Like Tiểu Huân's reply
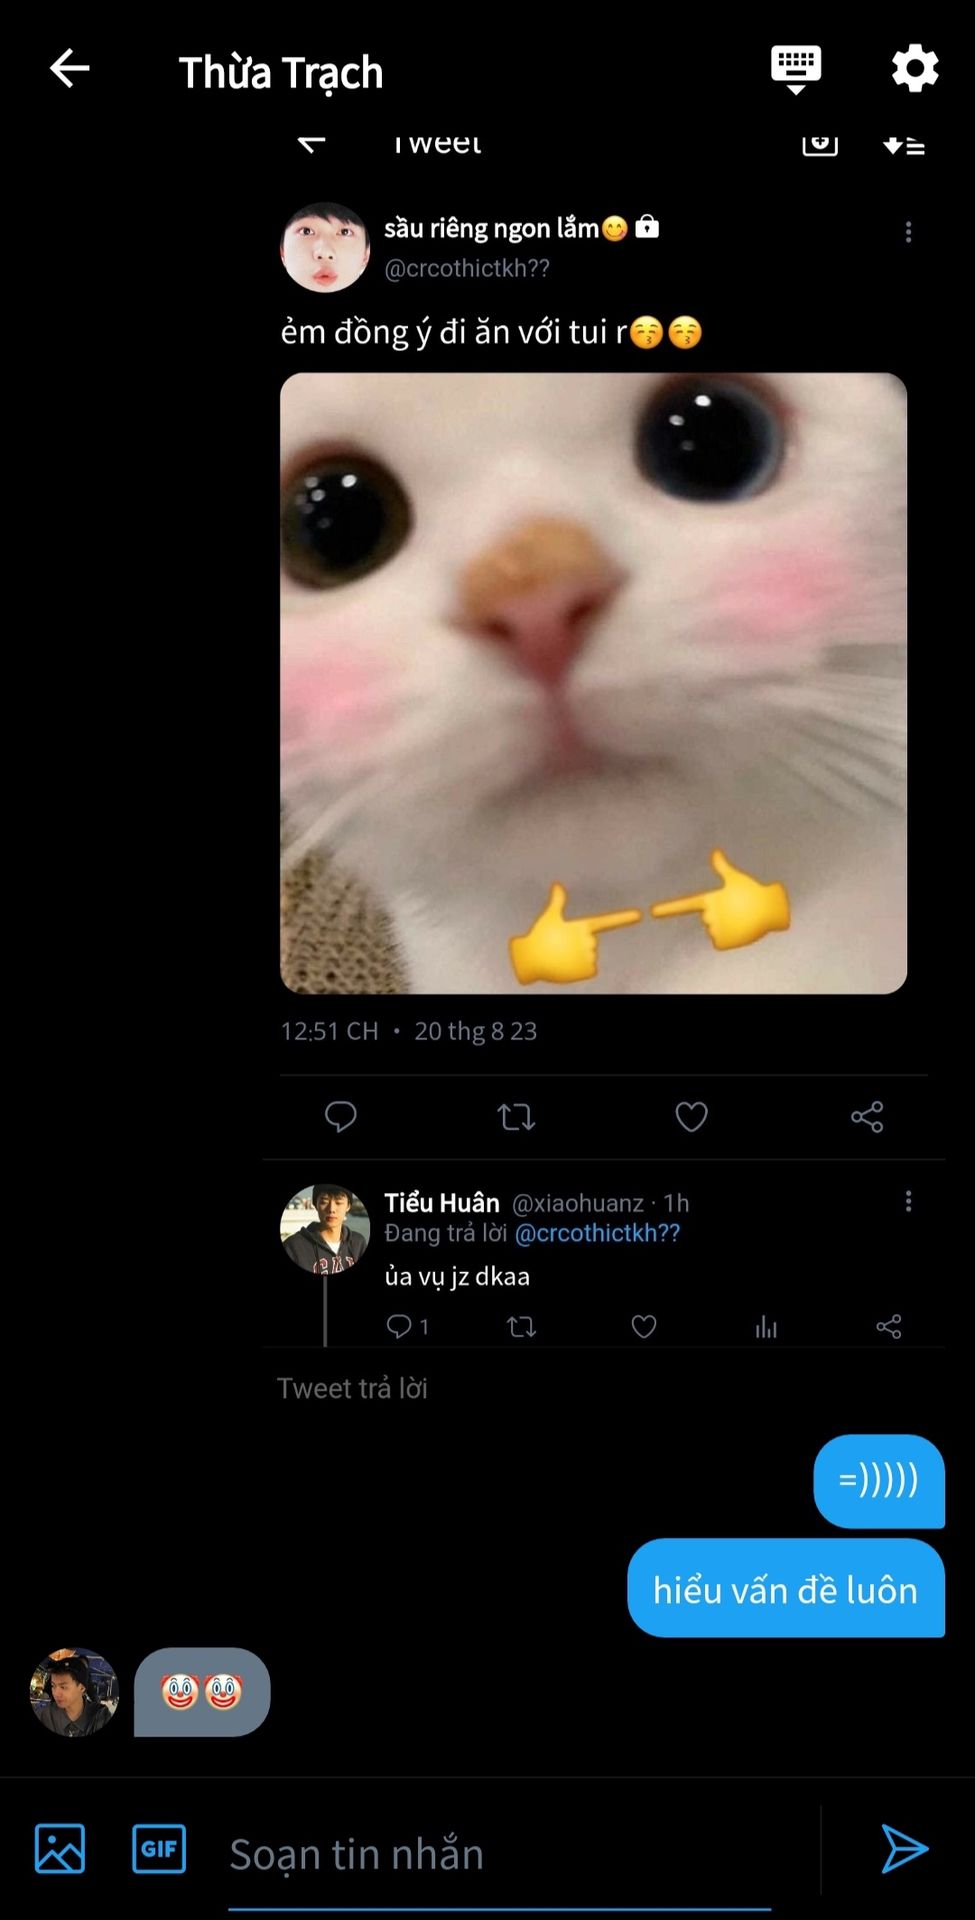The width and height of the screenshot is (975, 1920). 644,1327
